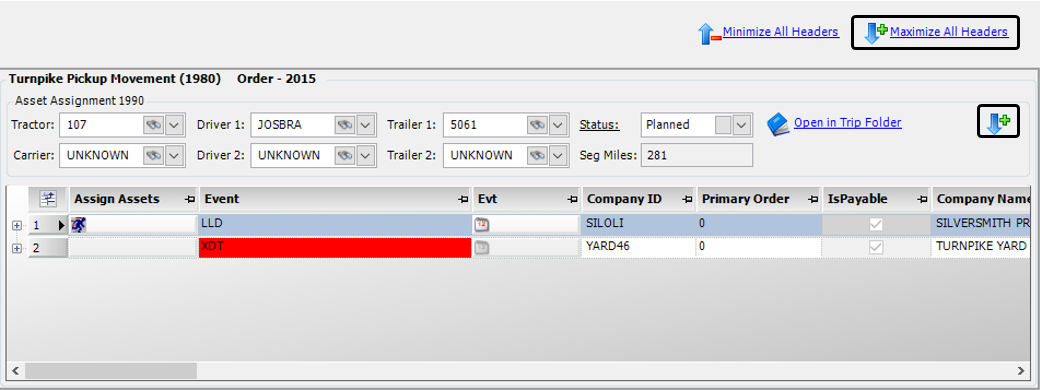
Task: Click the calendar Evt icon in LLD row
Action: pyautogui.click(x=482, y=225)
